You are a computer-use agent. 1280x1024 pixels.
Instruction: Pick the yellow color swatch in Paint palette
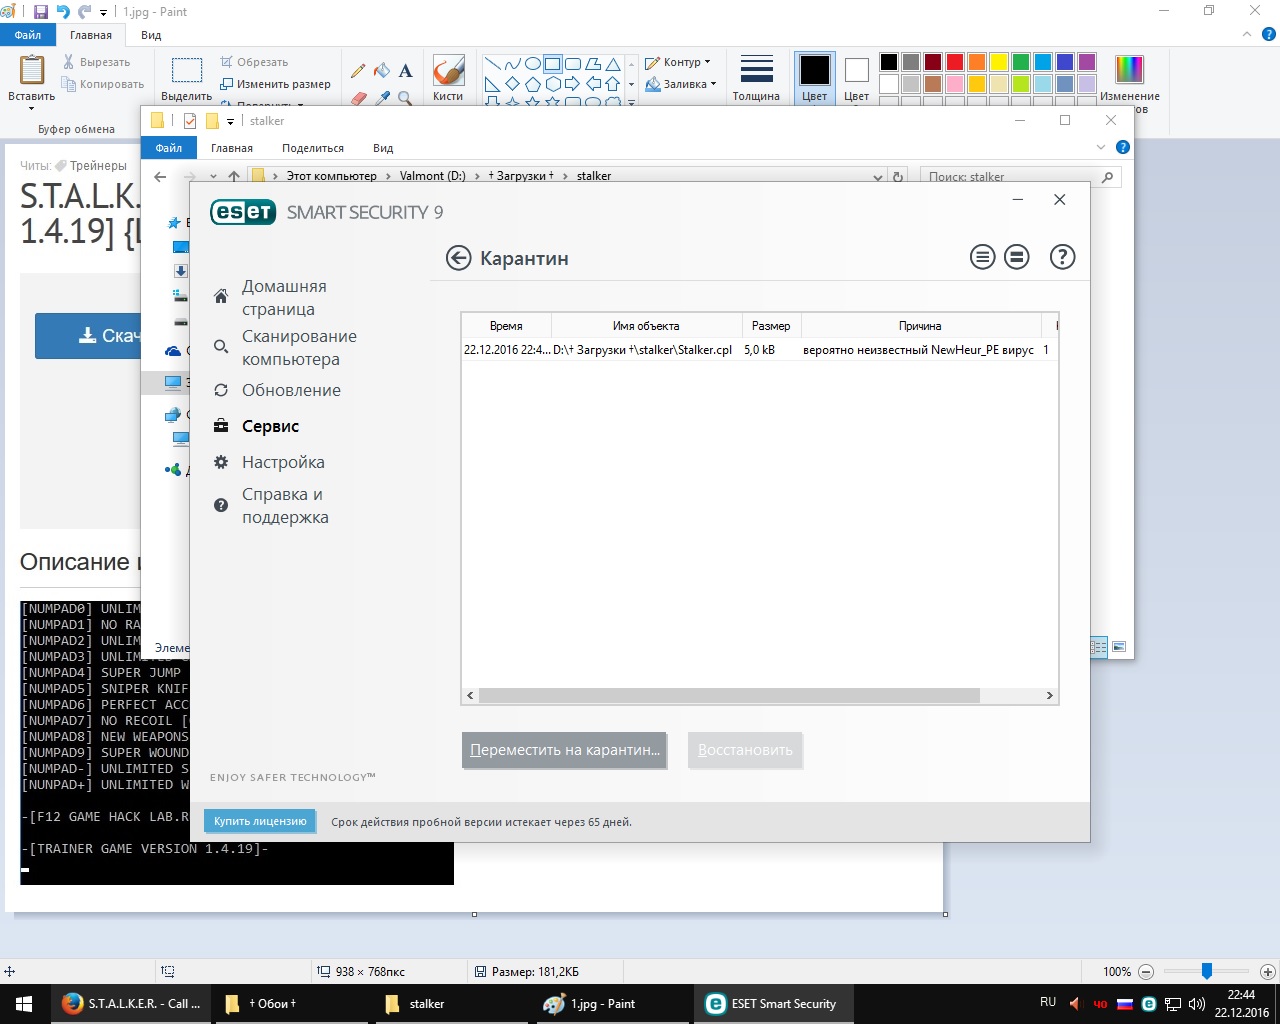(x=999, y=62)
